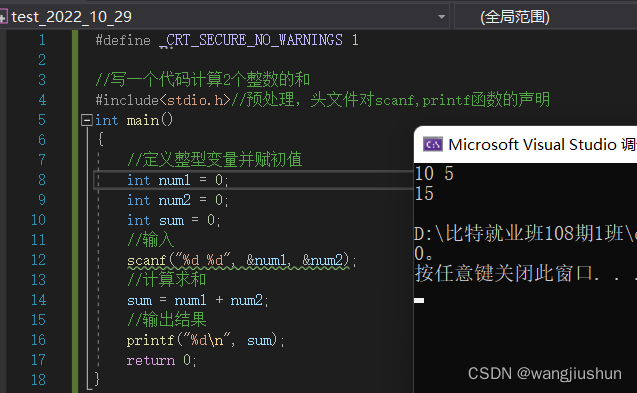Click the #include<stdio.h> directive
The height and width of the screenshot is (393, 637).
tap(162, 100)
